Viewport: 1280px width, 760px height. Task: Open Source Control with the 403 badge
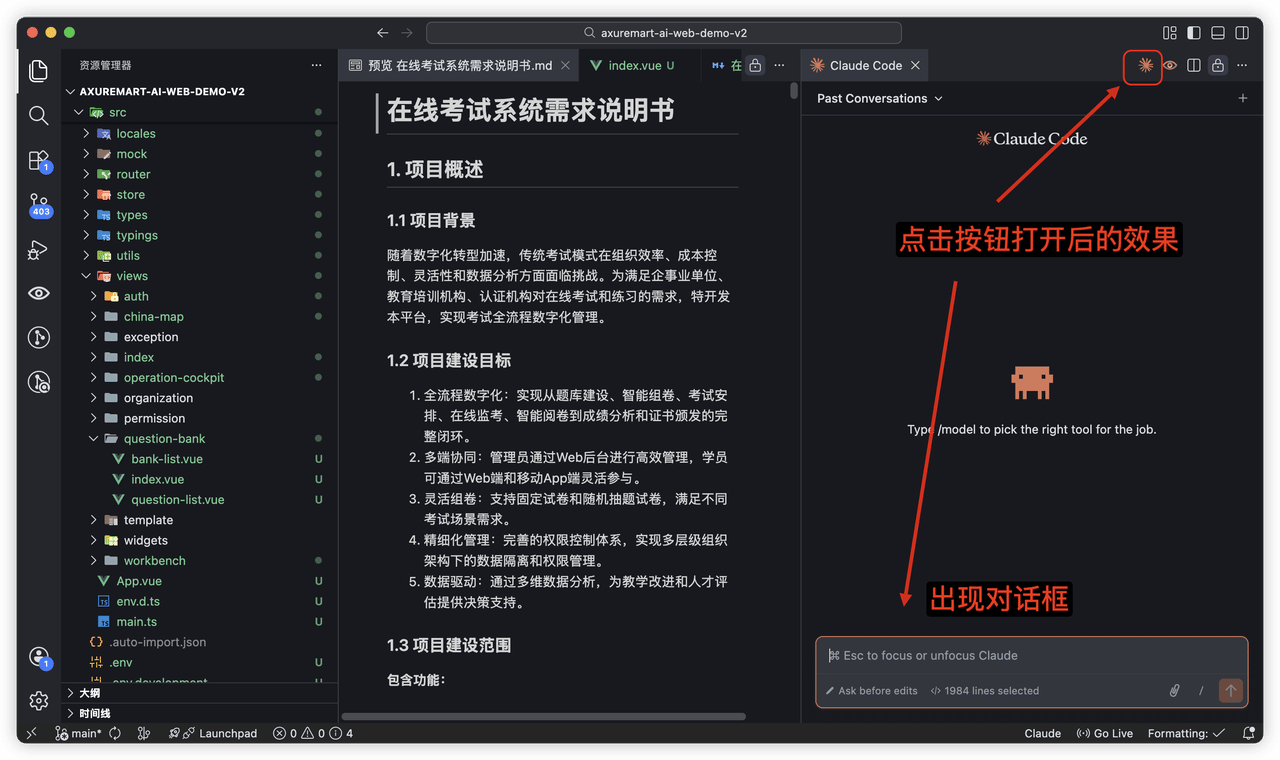39,205
